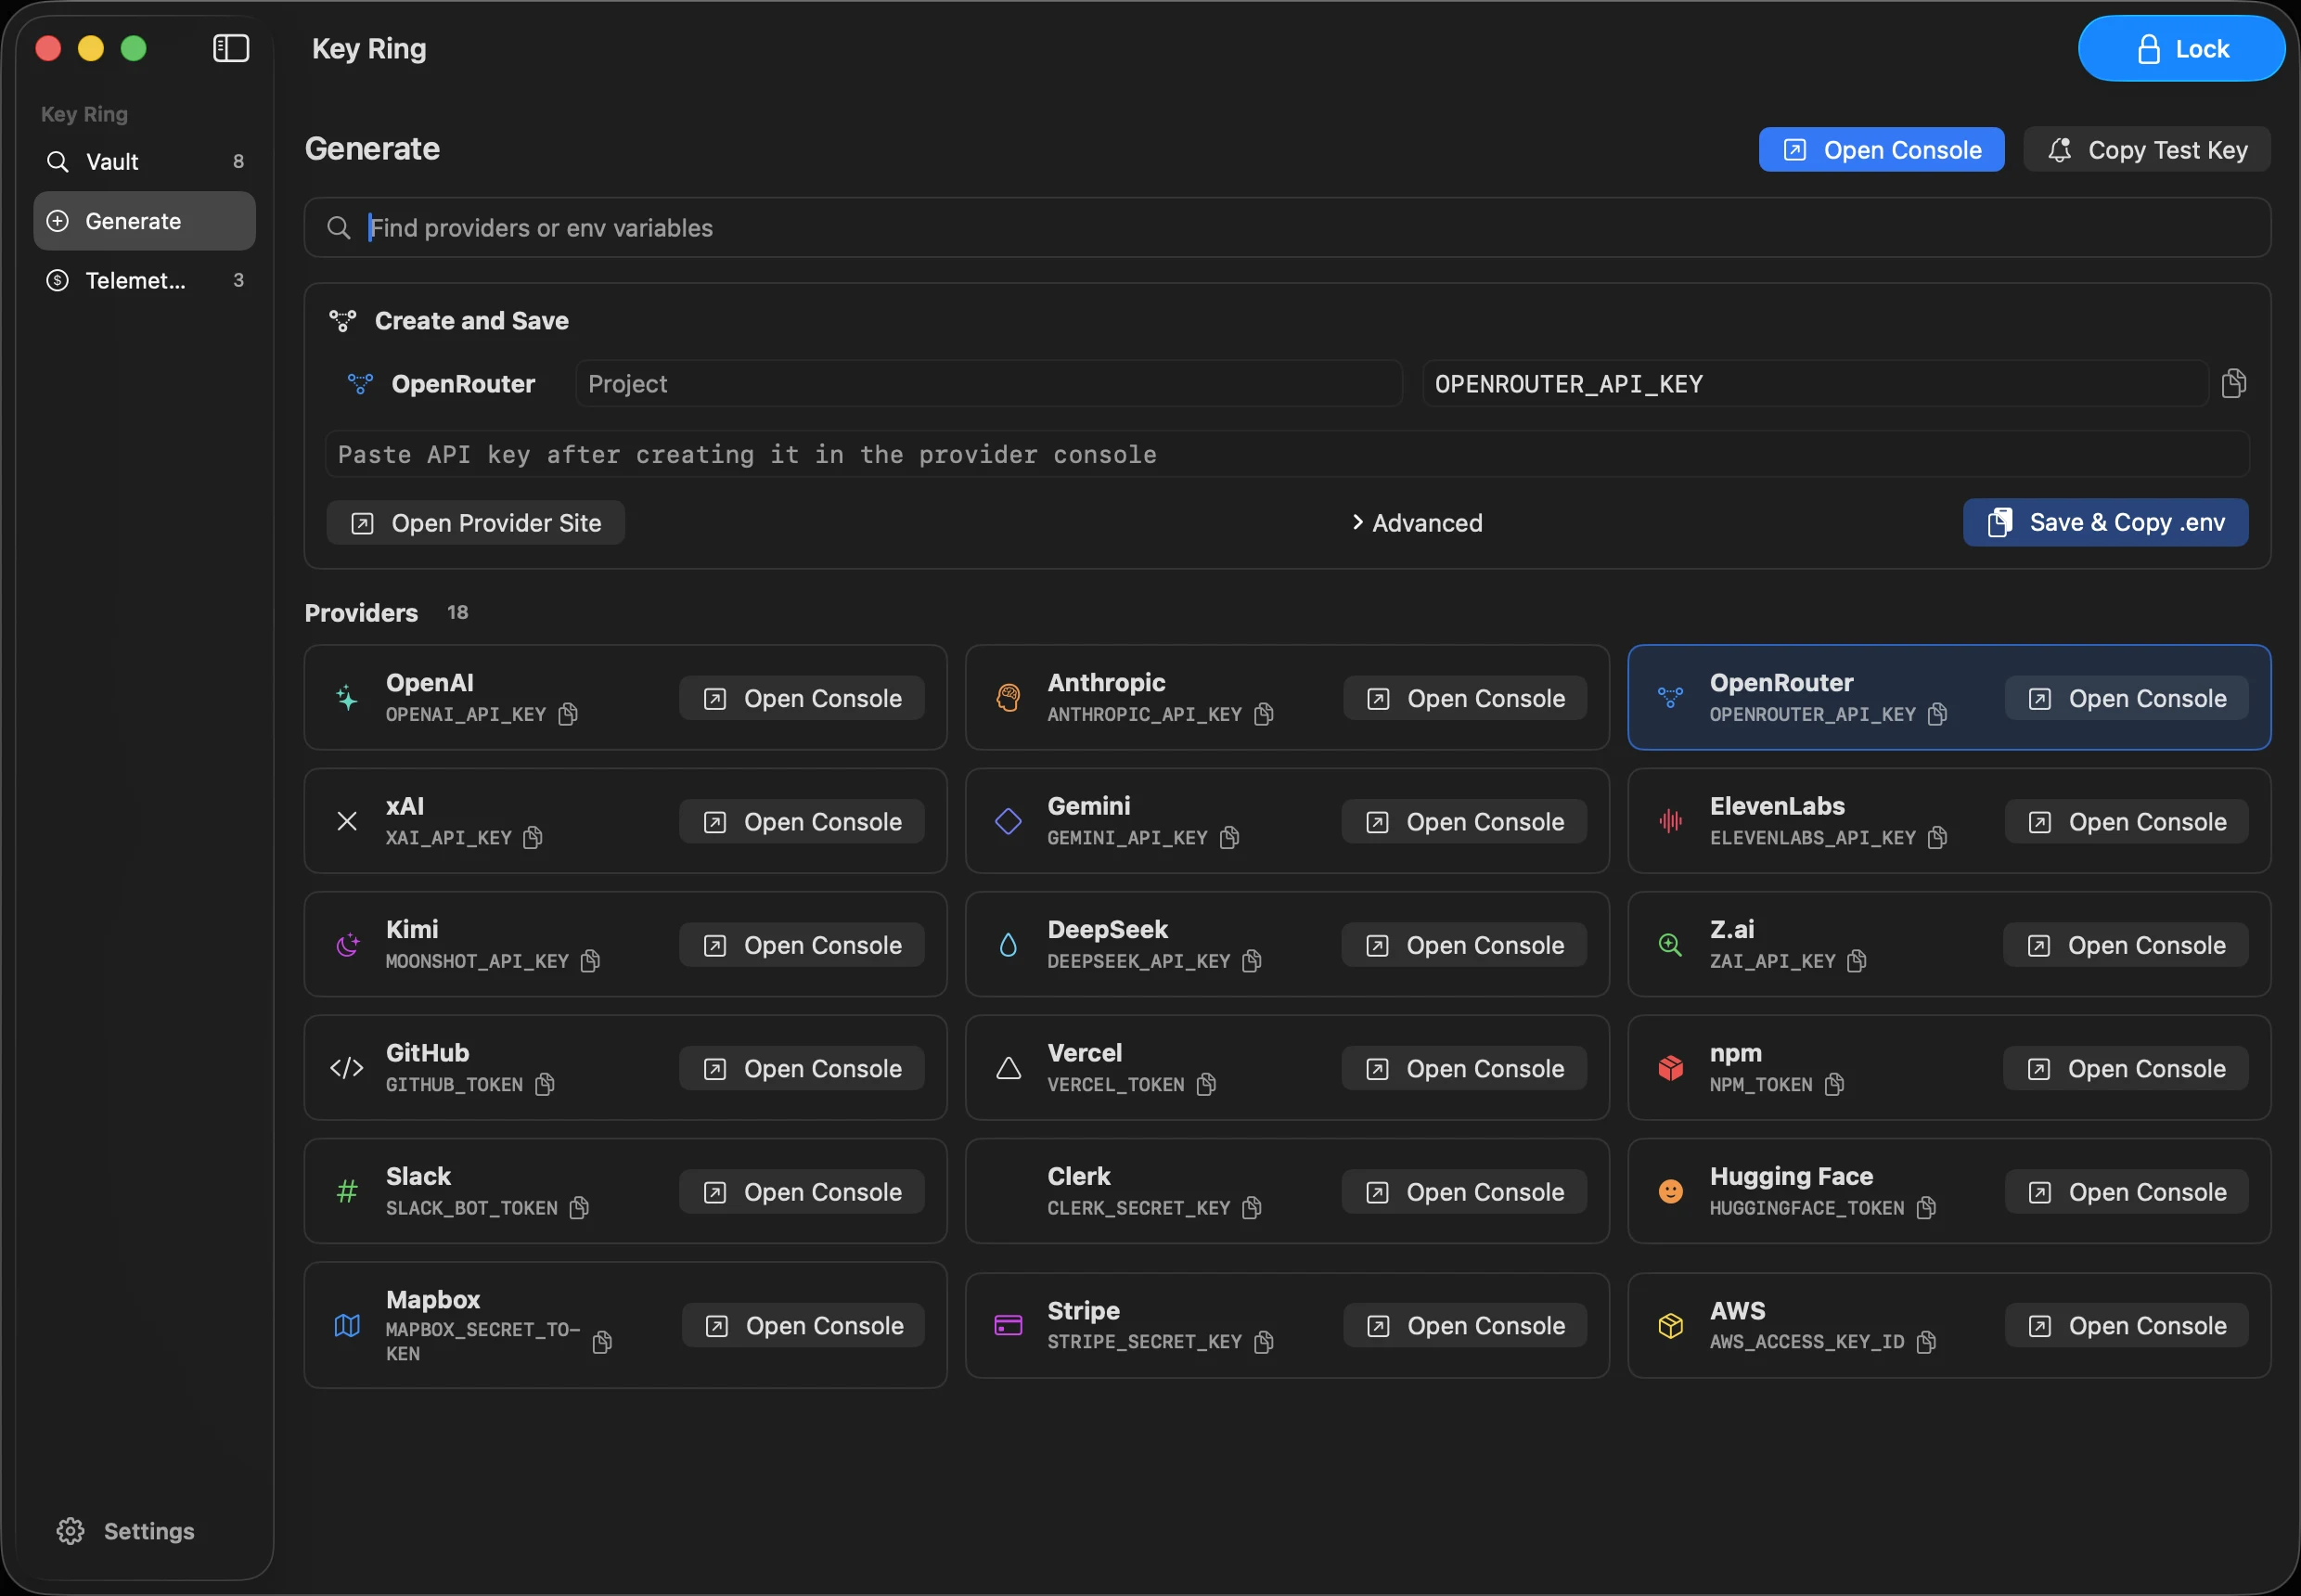Copy the NPM_TOKEN variable name

coord(1835,1084)
